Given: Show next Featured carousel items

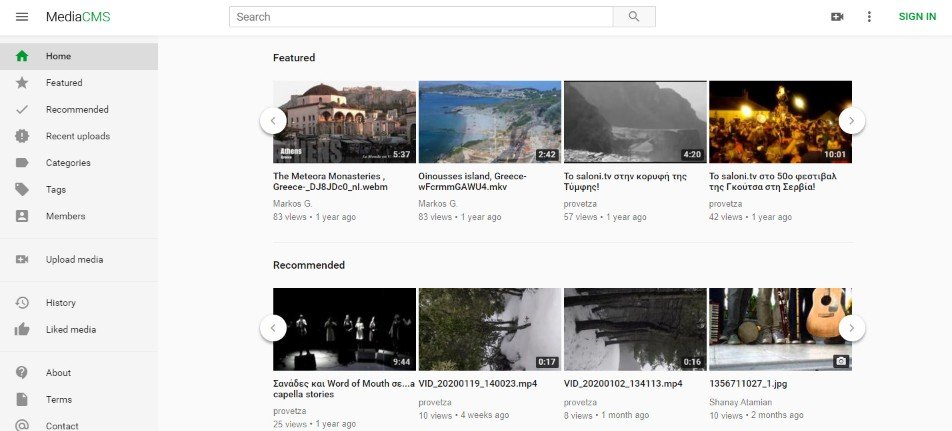Looking at the screenshot, I should click(852, 121).
